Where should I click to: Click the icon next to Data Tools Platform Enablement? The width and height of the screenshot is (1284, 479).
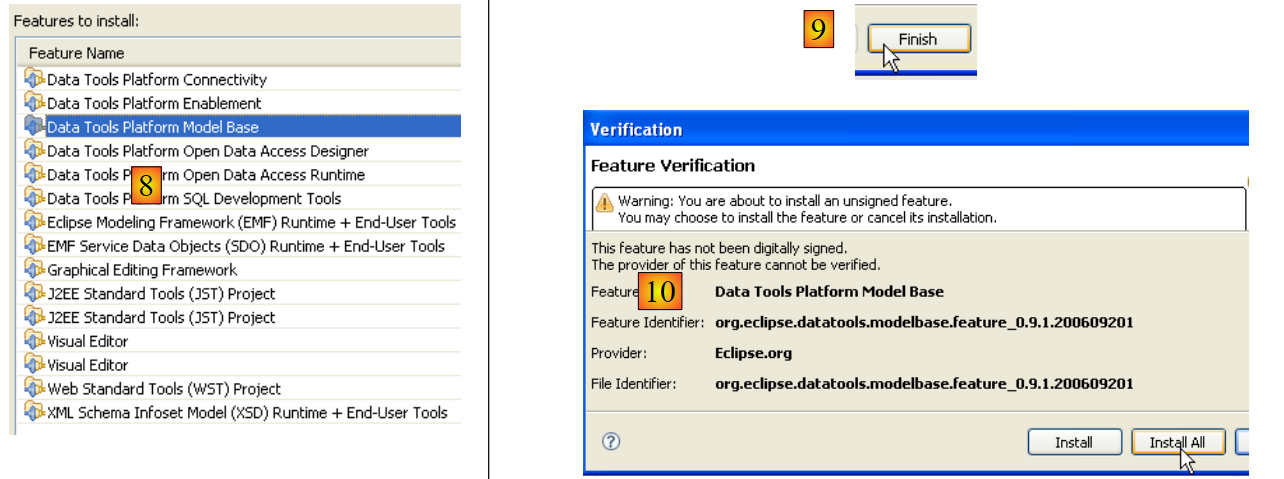pyautogui.click(x=35, y=103)
